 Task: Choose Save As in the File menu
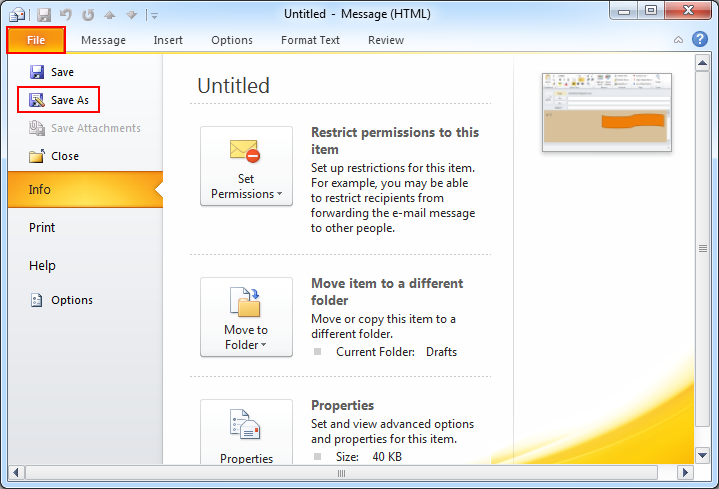point(59,100)
